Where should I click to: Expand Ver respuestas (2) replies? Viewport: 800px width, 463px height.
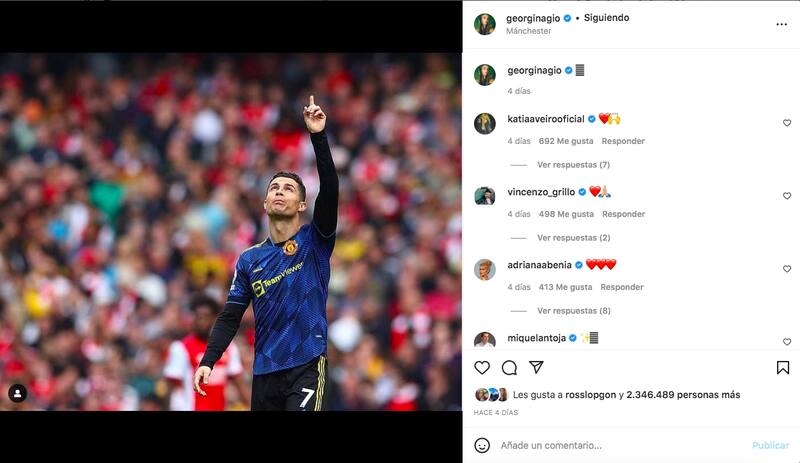click(x=573, y=238)
